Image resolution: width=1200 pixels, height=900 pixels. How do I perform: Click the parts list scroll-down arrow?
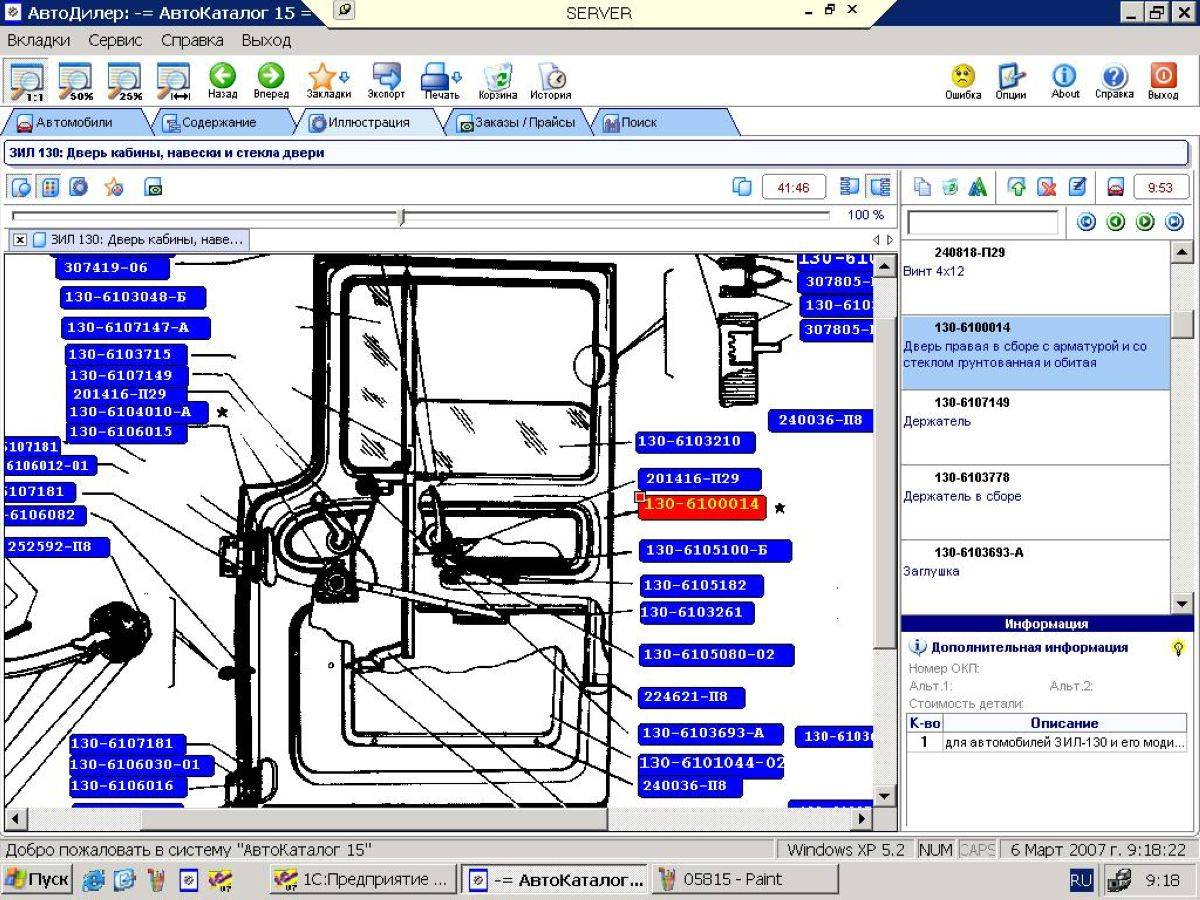(x=1182, y=603)
